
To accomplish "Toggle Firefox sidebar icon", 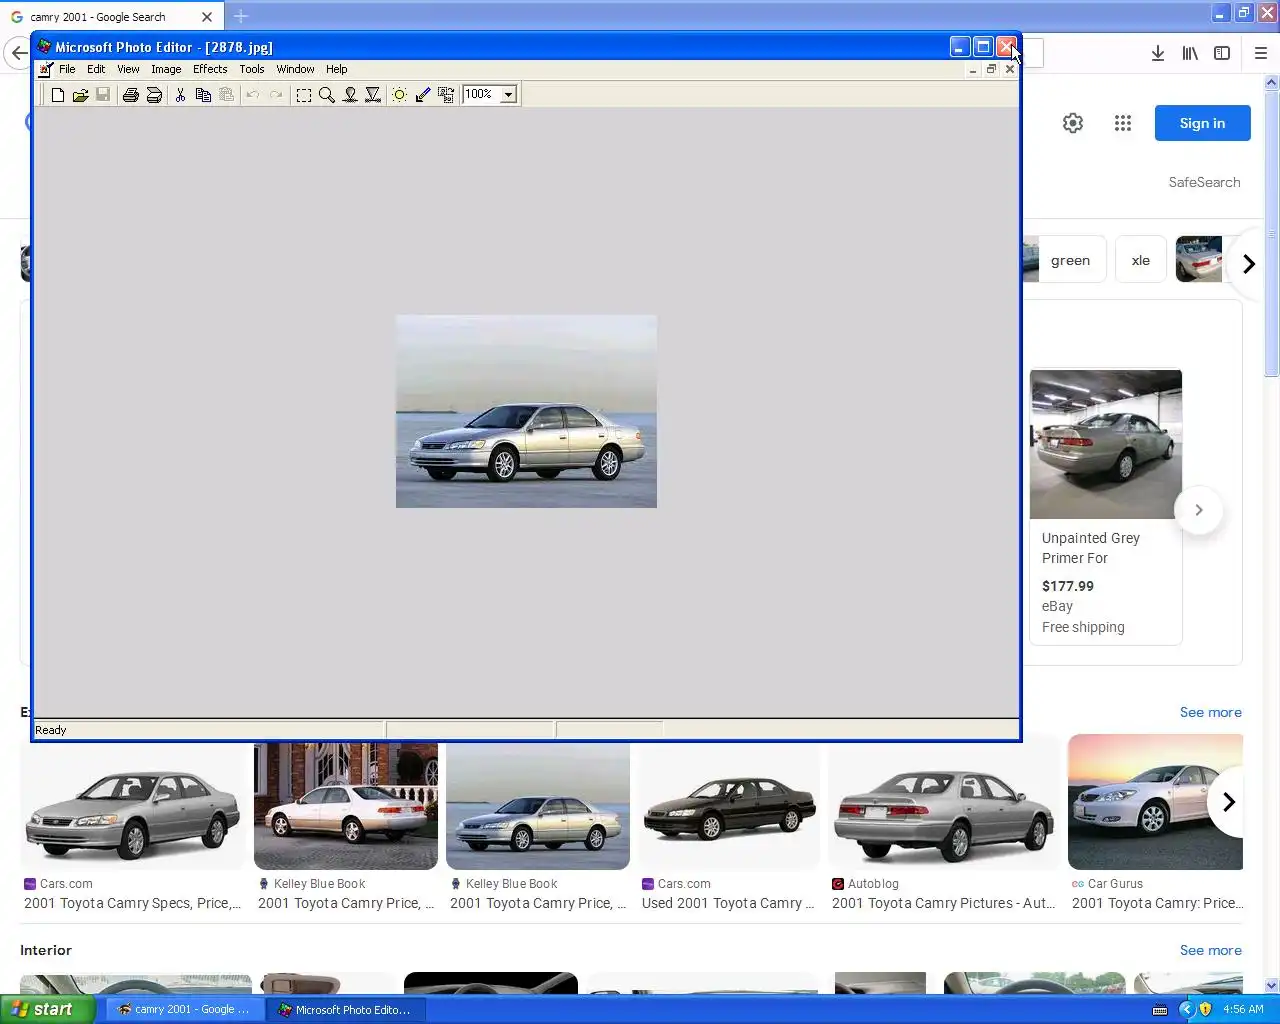I will (1222, 53).
